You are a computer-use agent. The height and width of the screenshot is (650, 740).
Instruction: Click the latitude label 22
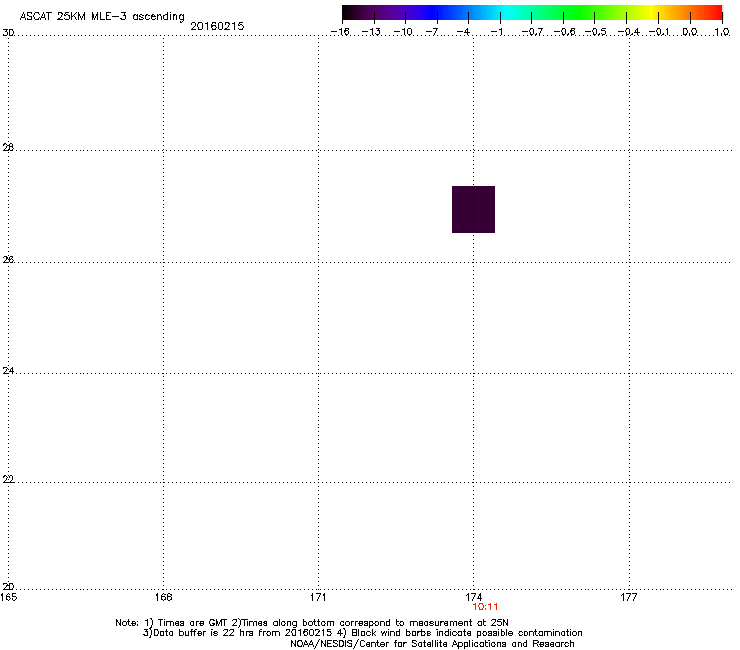(8, 480)
